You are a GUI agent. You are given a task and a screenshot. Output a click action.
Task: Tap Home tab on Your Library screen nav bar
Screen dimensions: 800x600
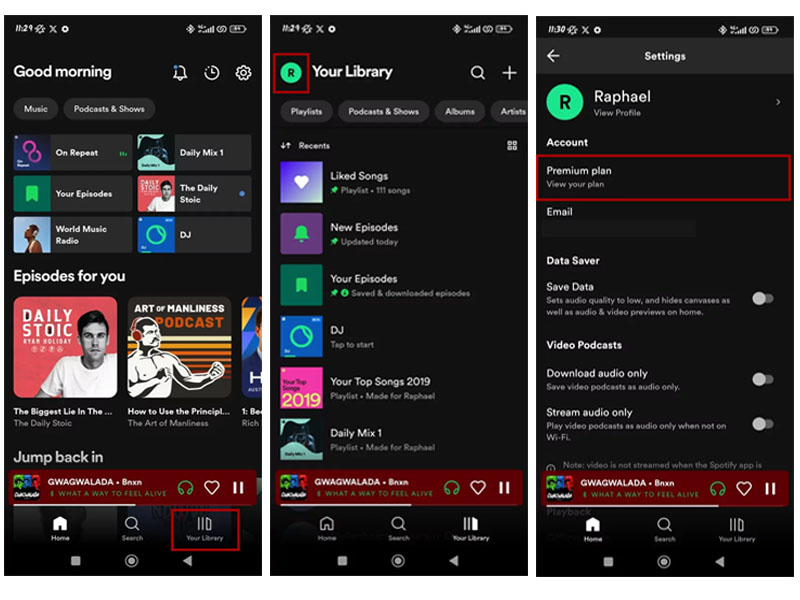(327, 529)
